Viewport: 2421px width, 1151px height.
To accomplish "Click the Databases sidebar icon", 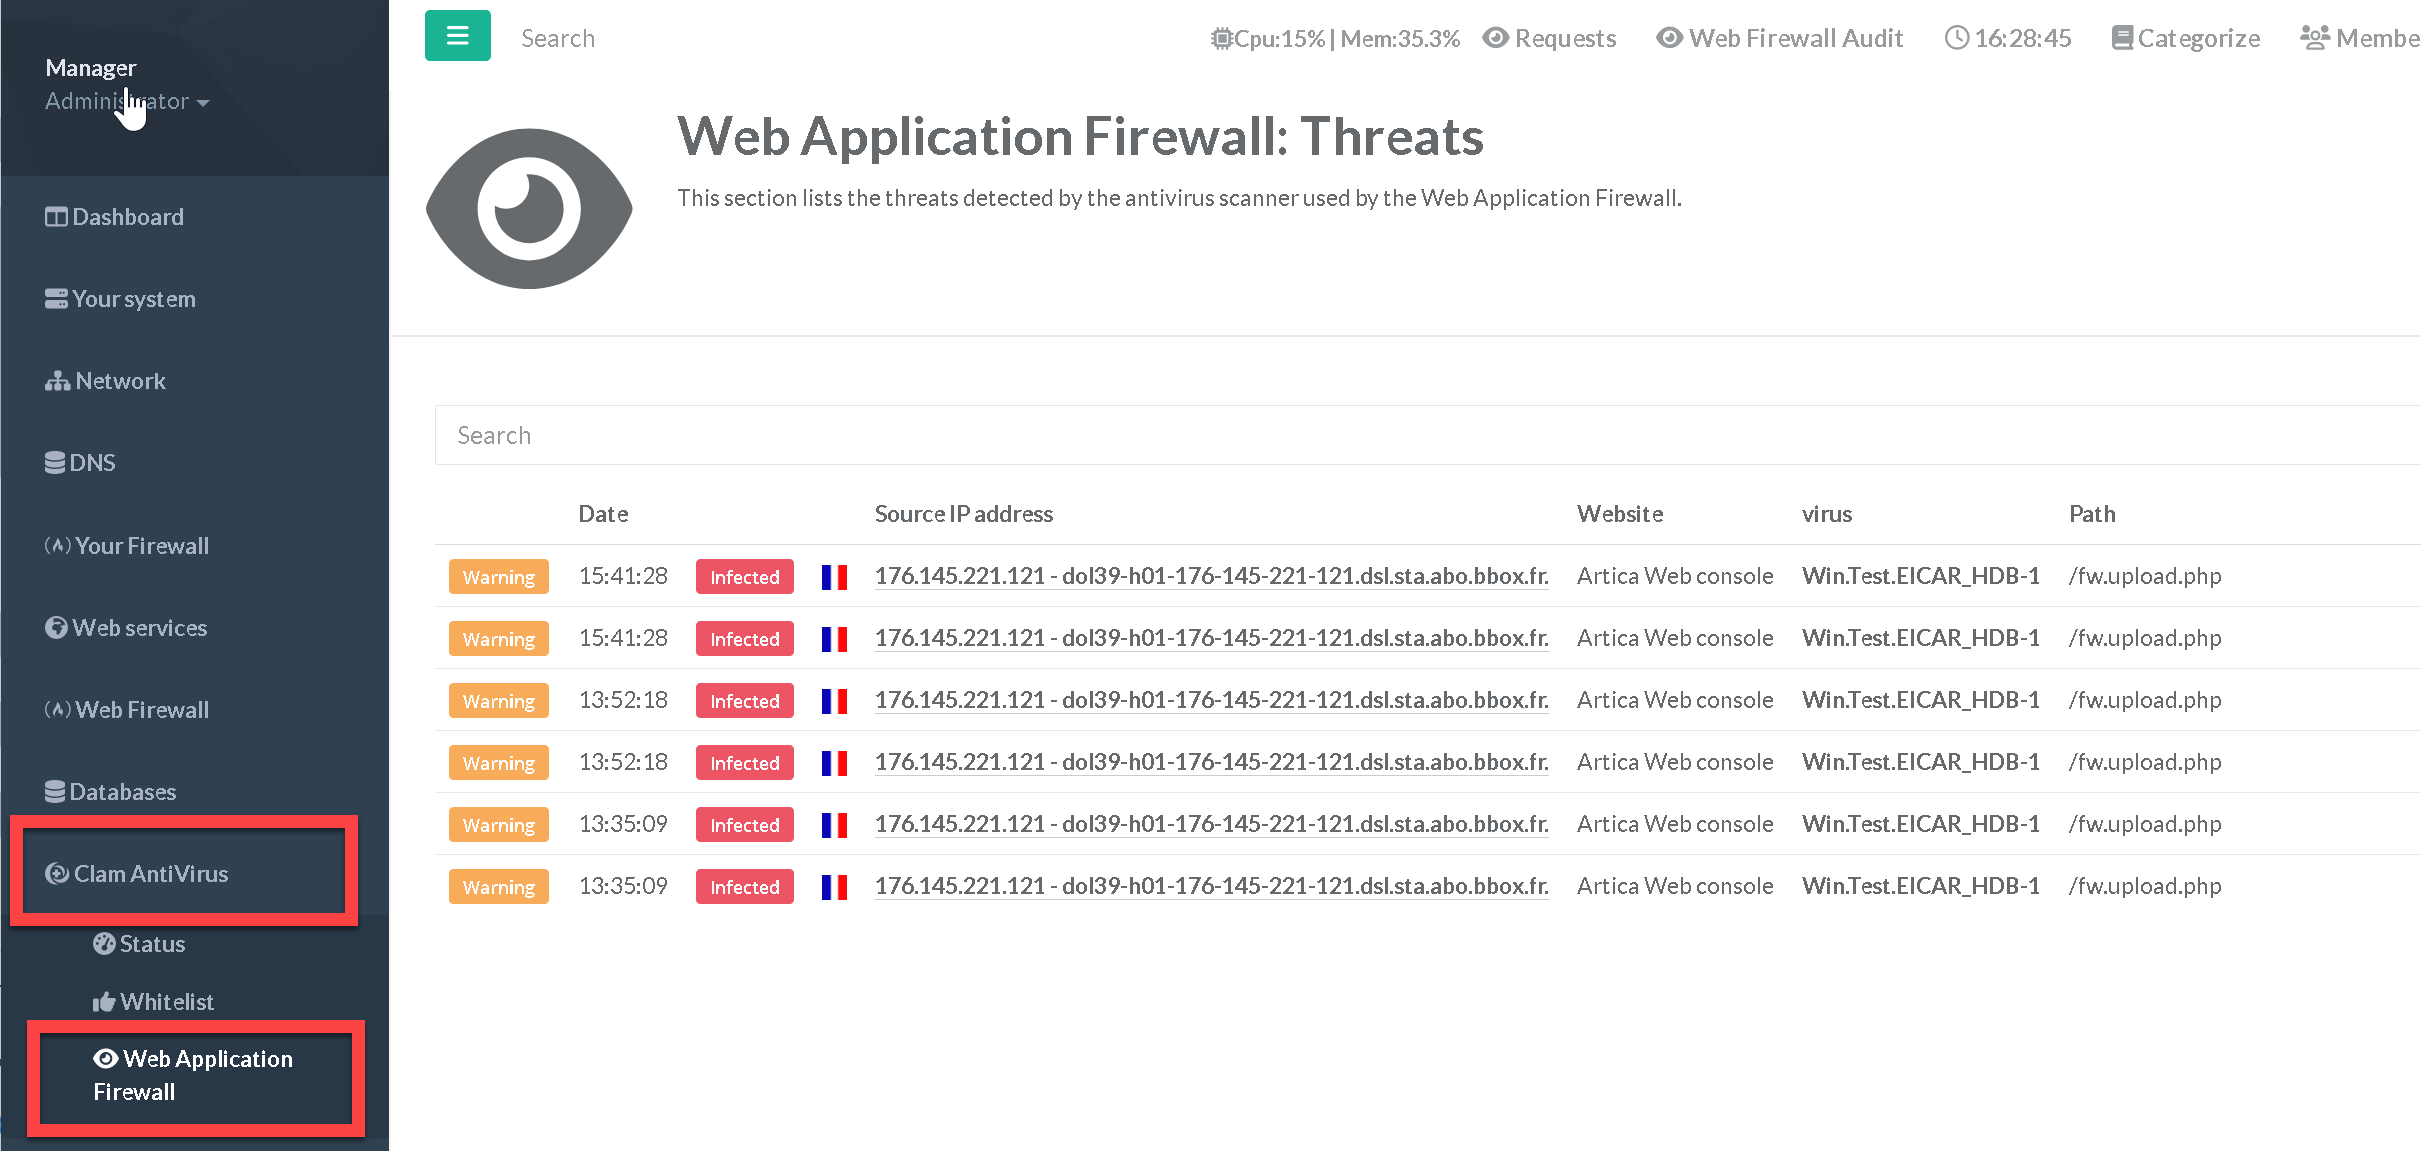I will [55, 792].
